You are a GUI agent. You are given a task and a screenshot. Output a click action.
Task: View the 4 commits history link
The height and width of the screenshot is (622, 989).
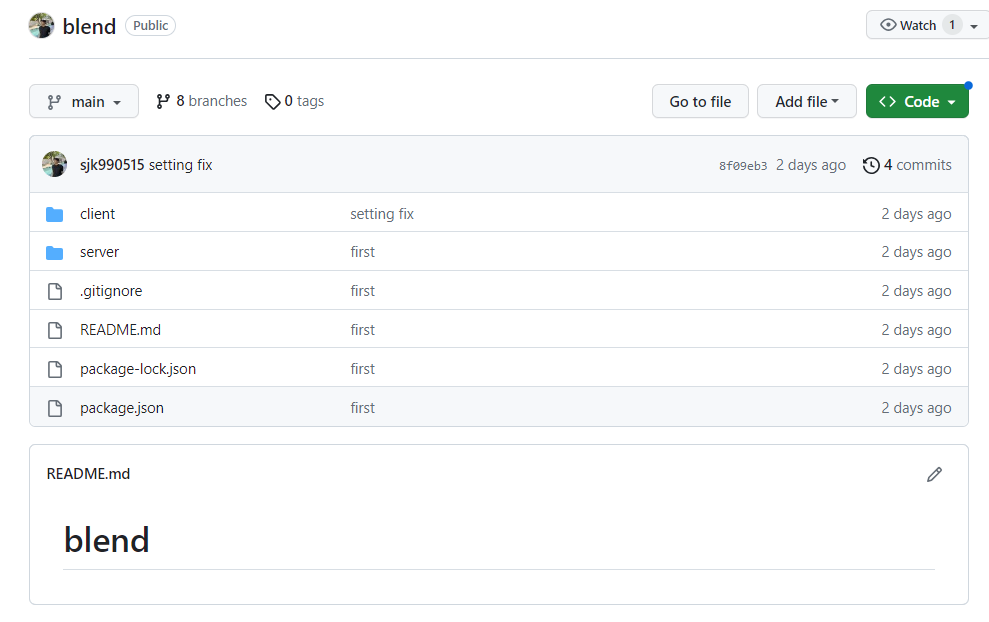[918, 165]
